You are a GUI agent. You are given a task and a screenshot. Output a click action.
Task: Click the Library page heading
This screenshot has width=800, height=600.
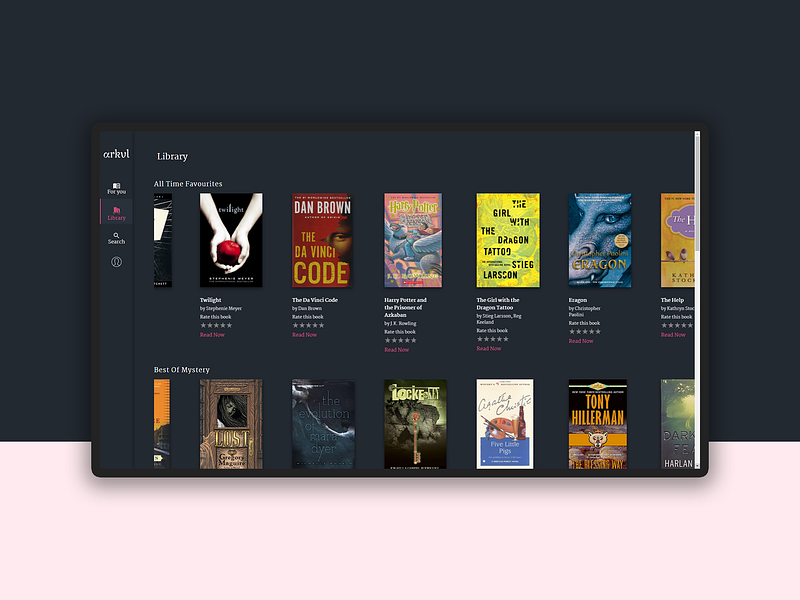click(172, 156)
